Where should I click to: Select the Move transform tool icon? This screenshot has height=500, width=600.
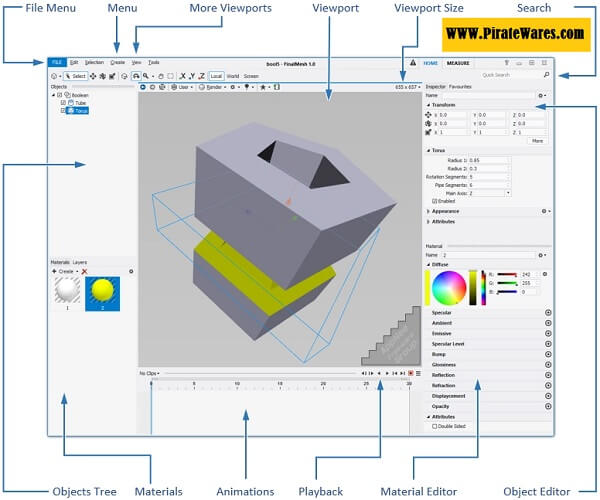pyautogui.click(x=94, y=75)
